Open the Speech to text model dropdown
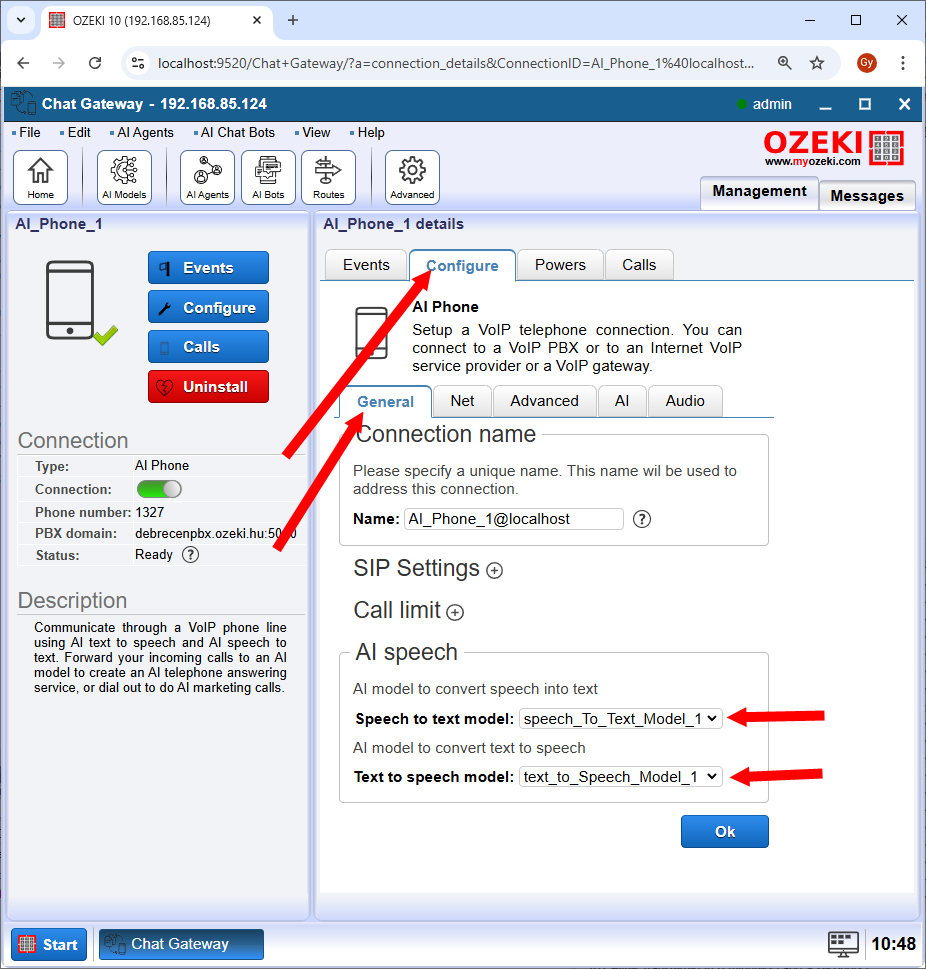This screenshot has height=969, width=926. tap(621, 719)
